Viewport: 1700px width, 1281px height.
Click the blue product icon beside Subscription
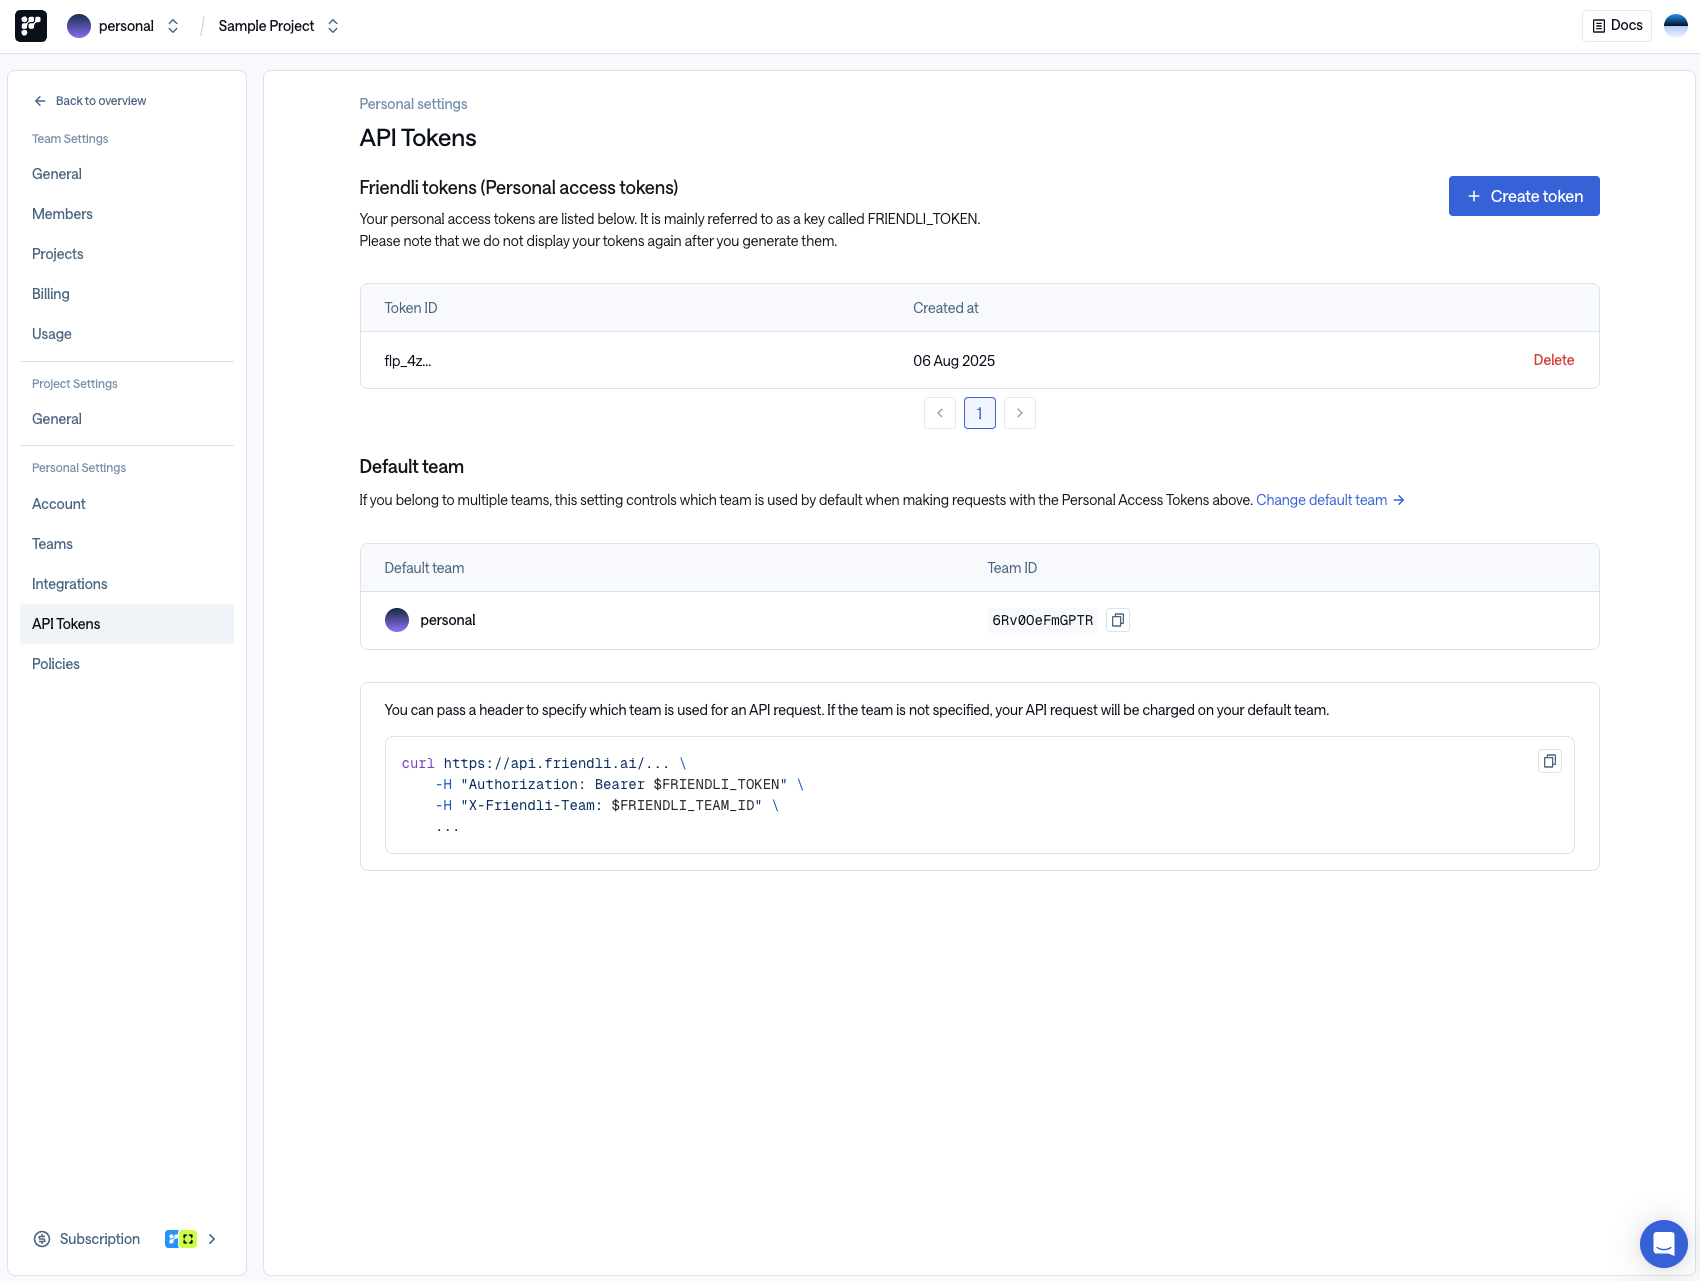171,1238
